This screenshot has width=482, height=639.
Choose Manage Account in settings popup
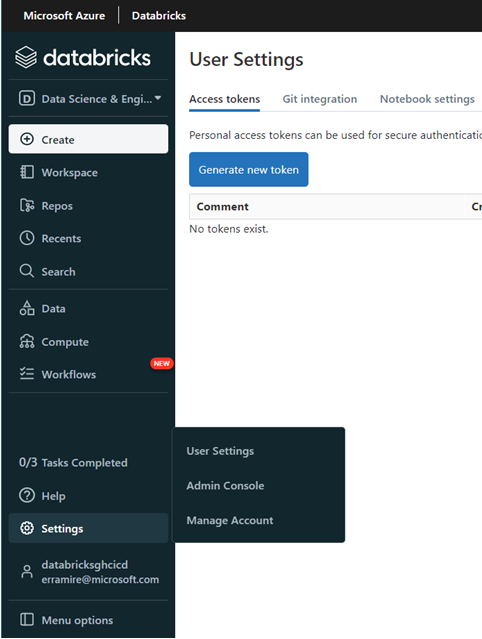pos(230,520)
